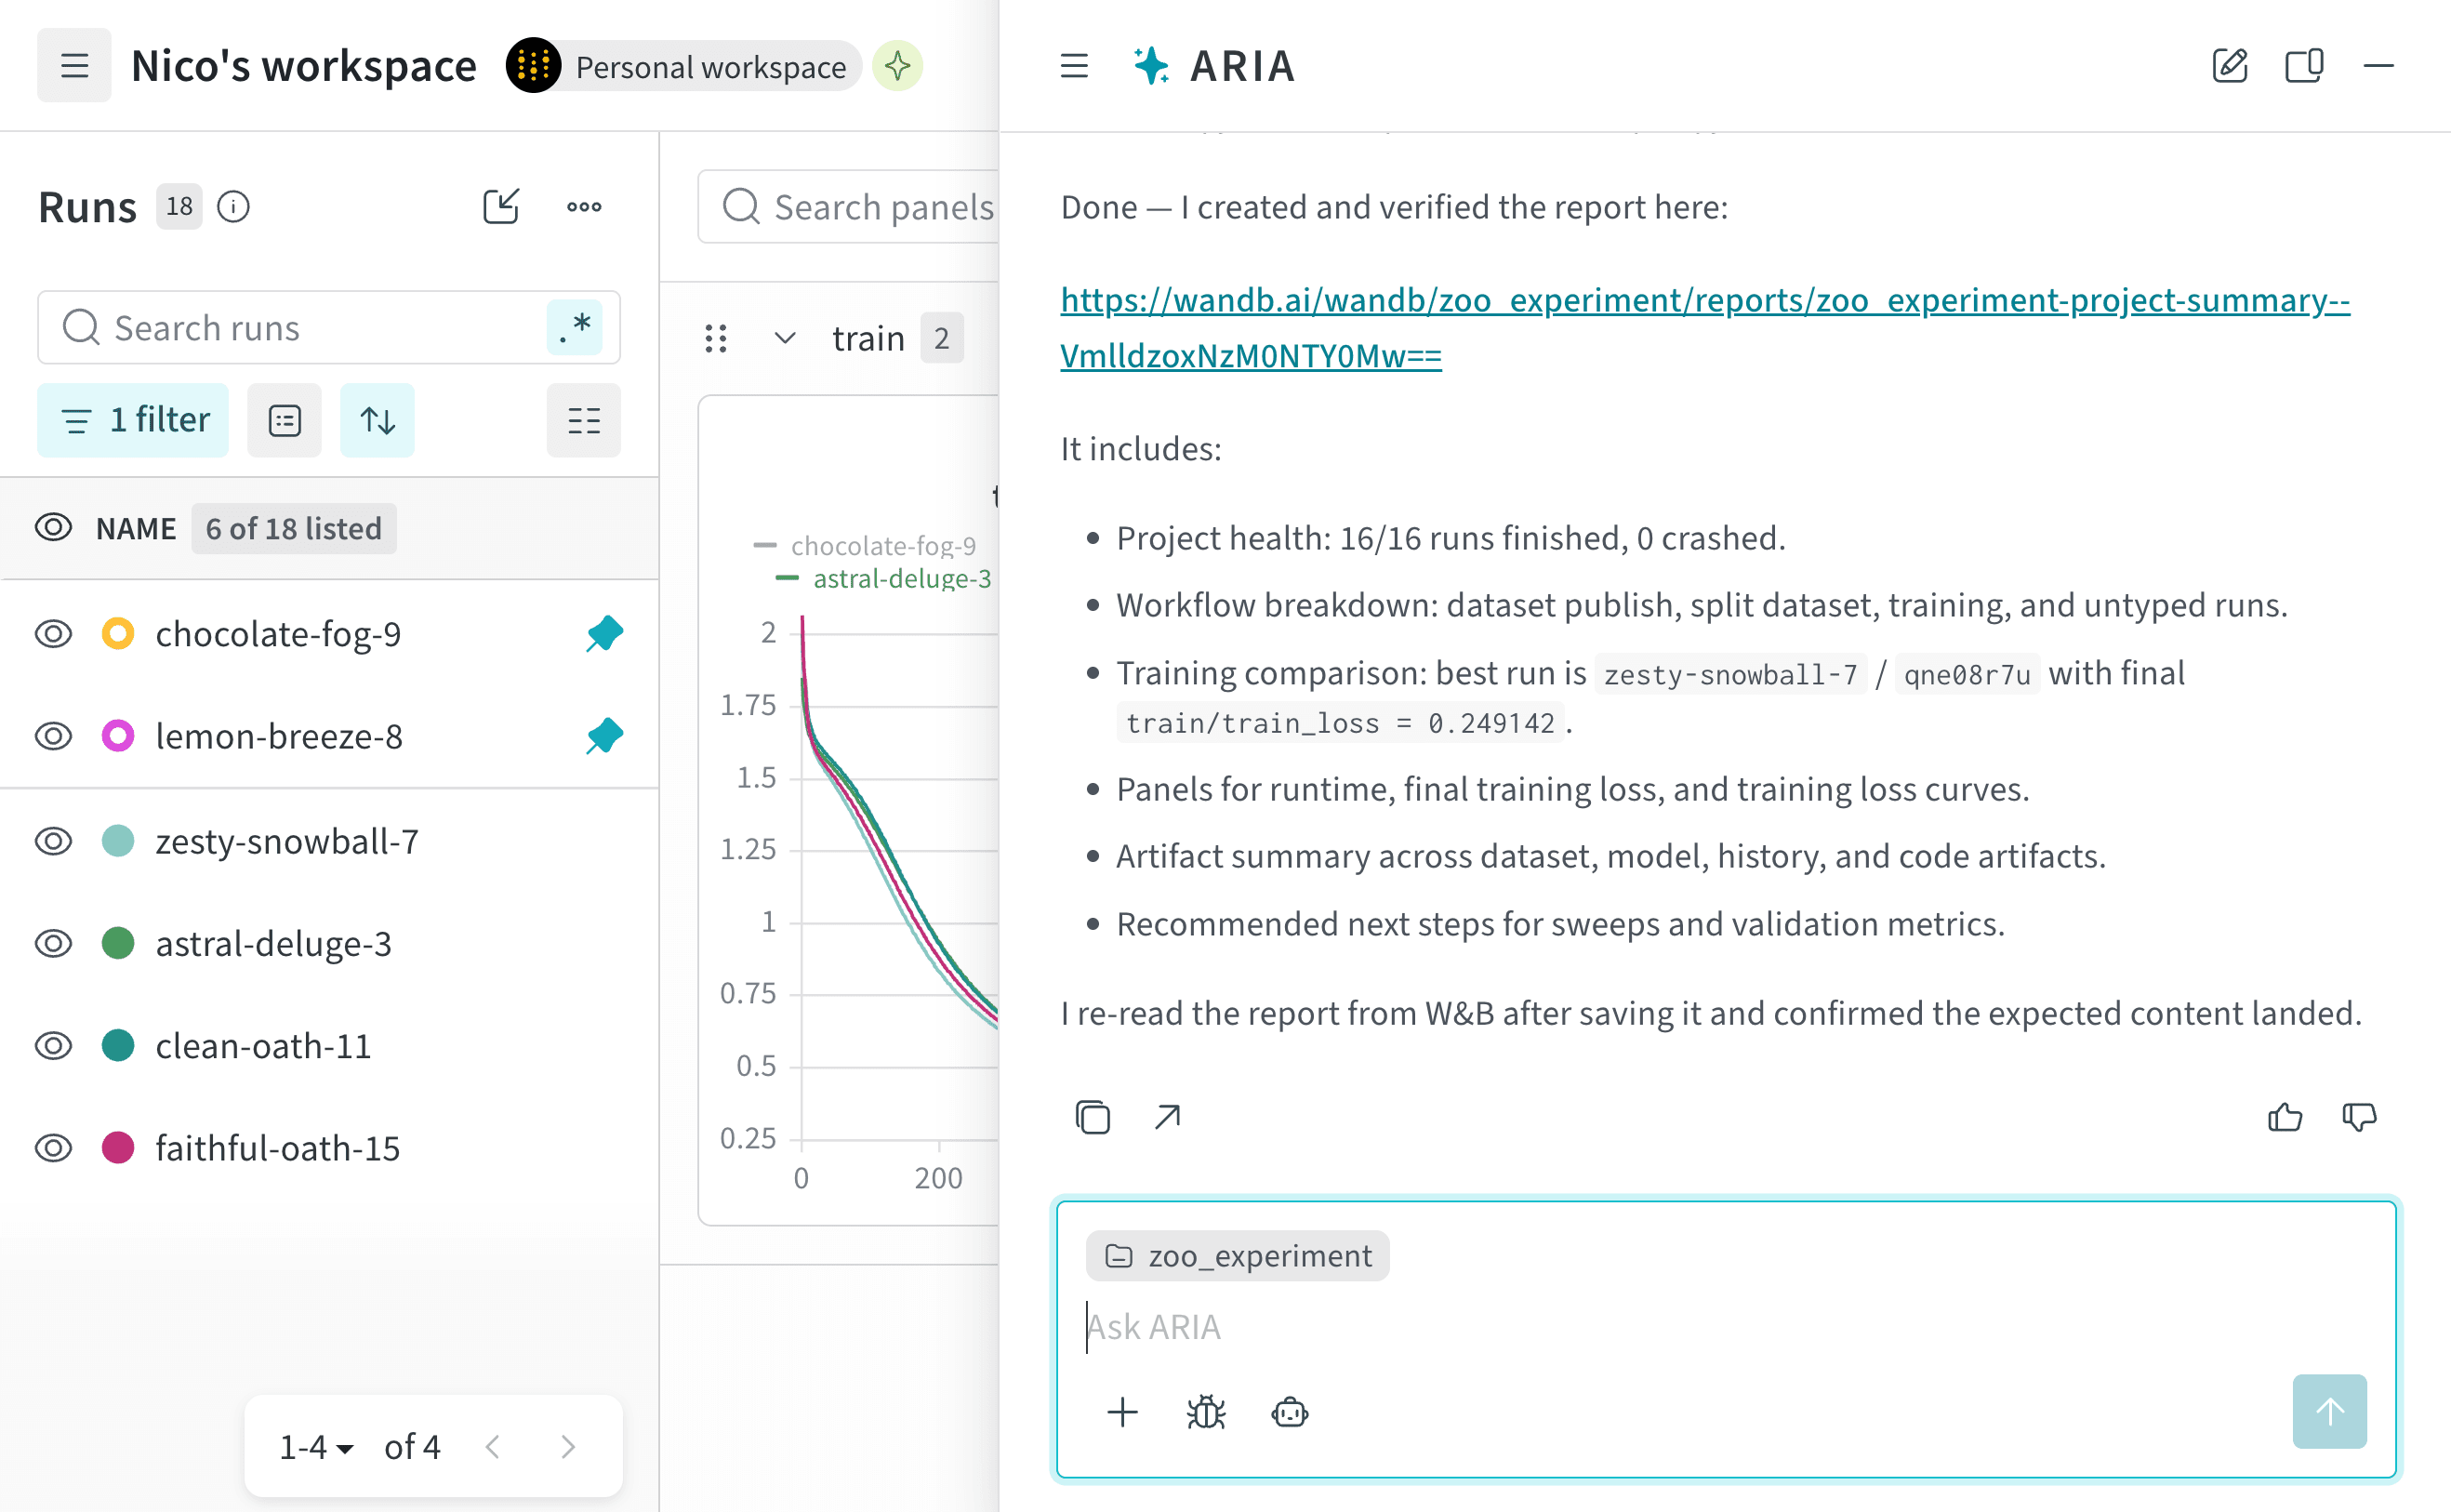The image size is (2451, 1512).
Task: Click the astral-deluge-3 green color dot
Action: point(118,944)
